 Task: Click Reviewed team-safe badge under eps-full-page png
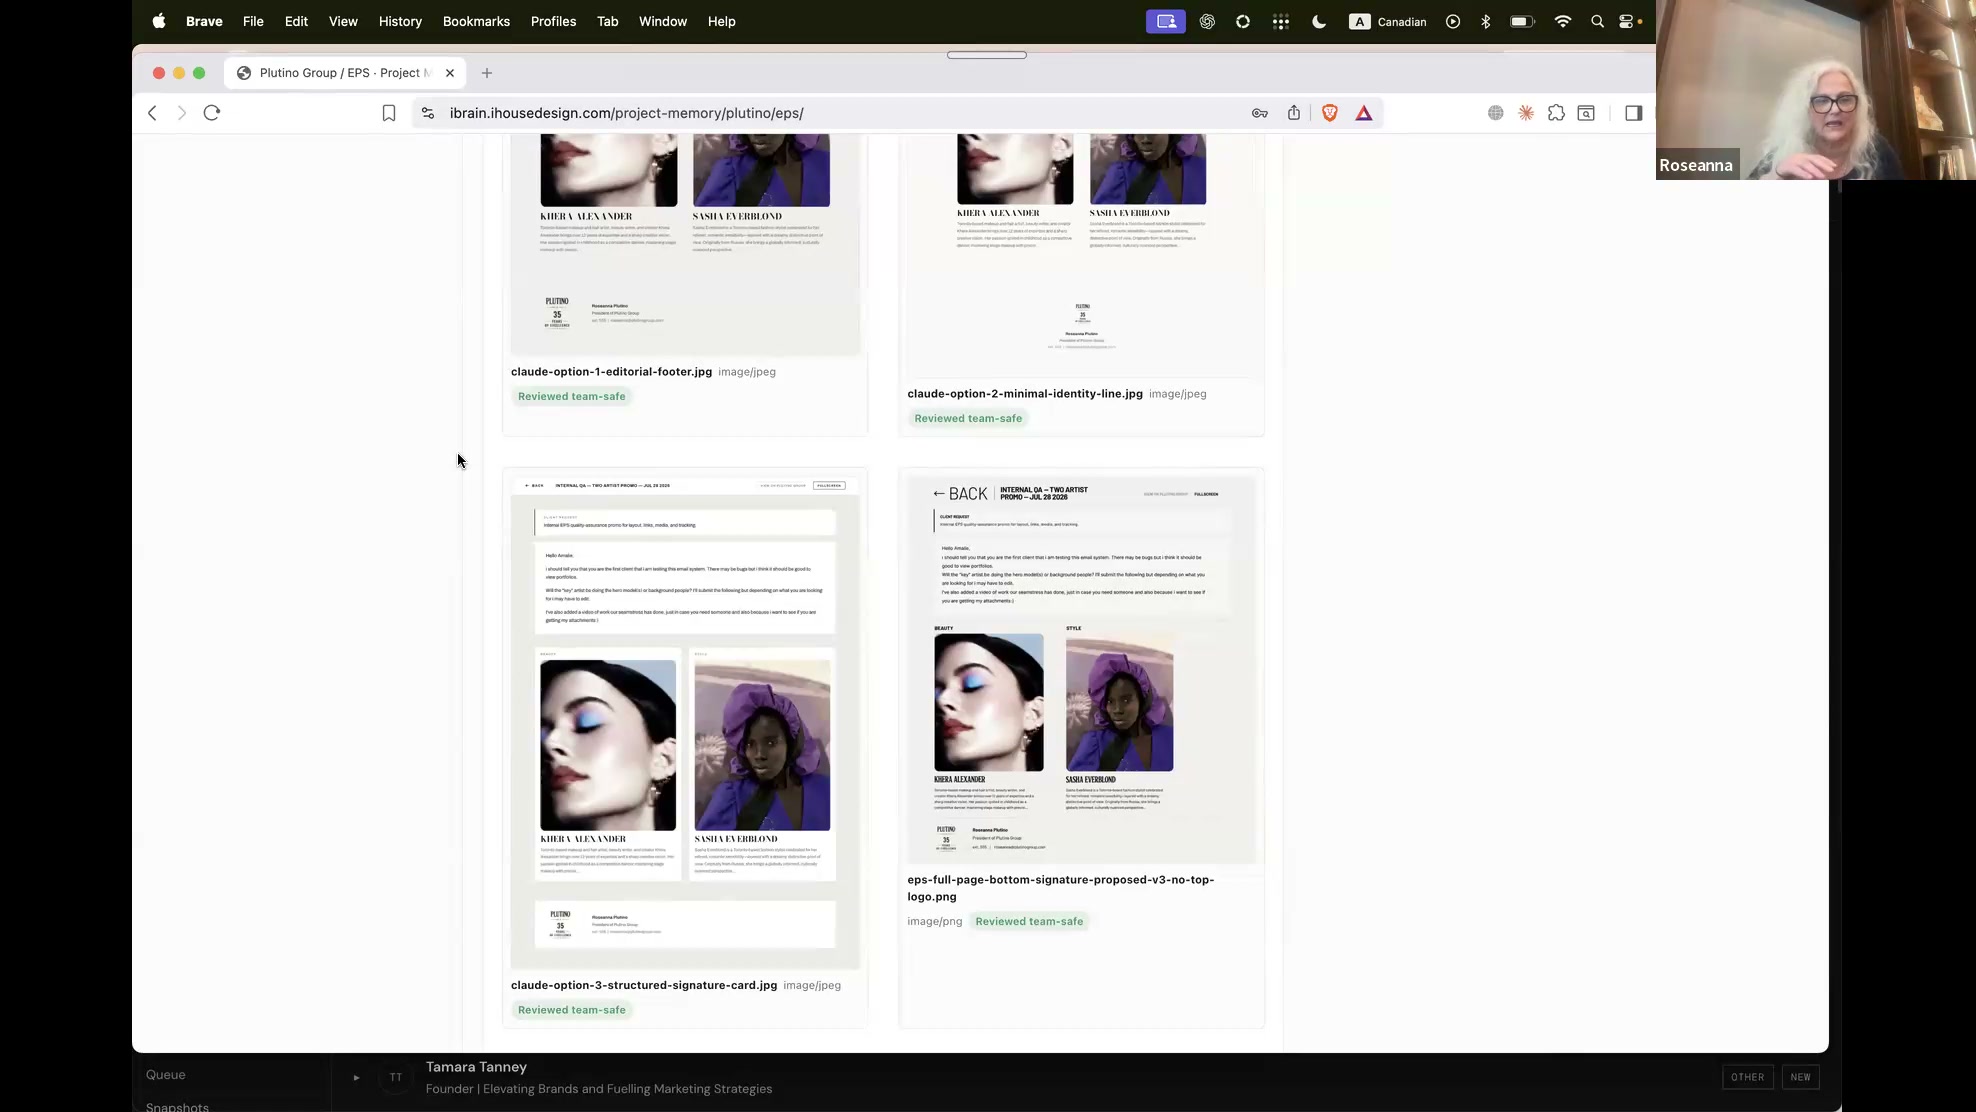[x=1029, y=922]
